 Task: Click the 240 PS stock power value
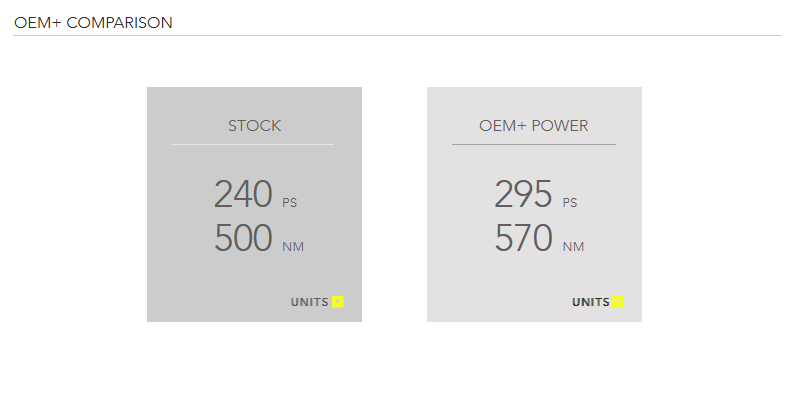(x=255, y=194)
